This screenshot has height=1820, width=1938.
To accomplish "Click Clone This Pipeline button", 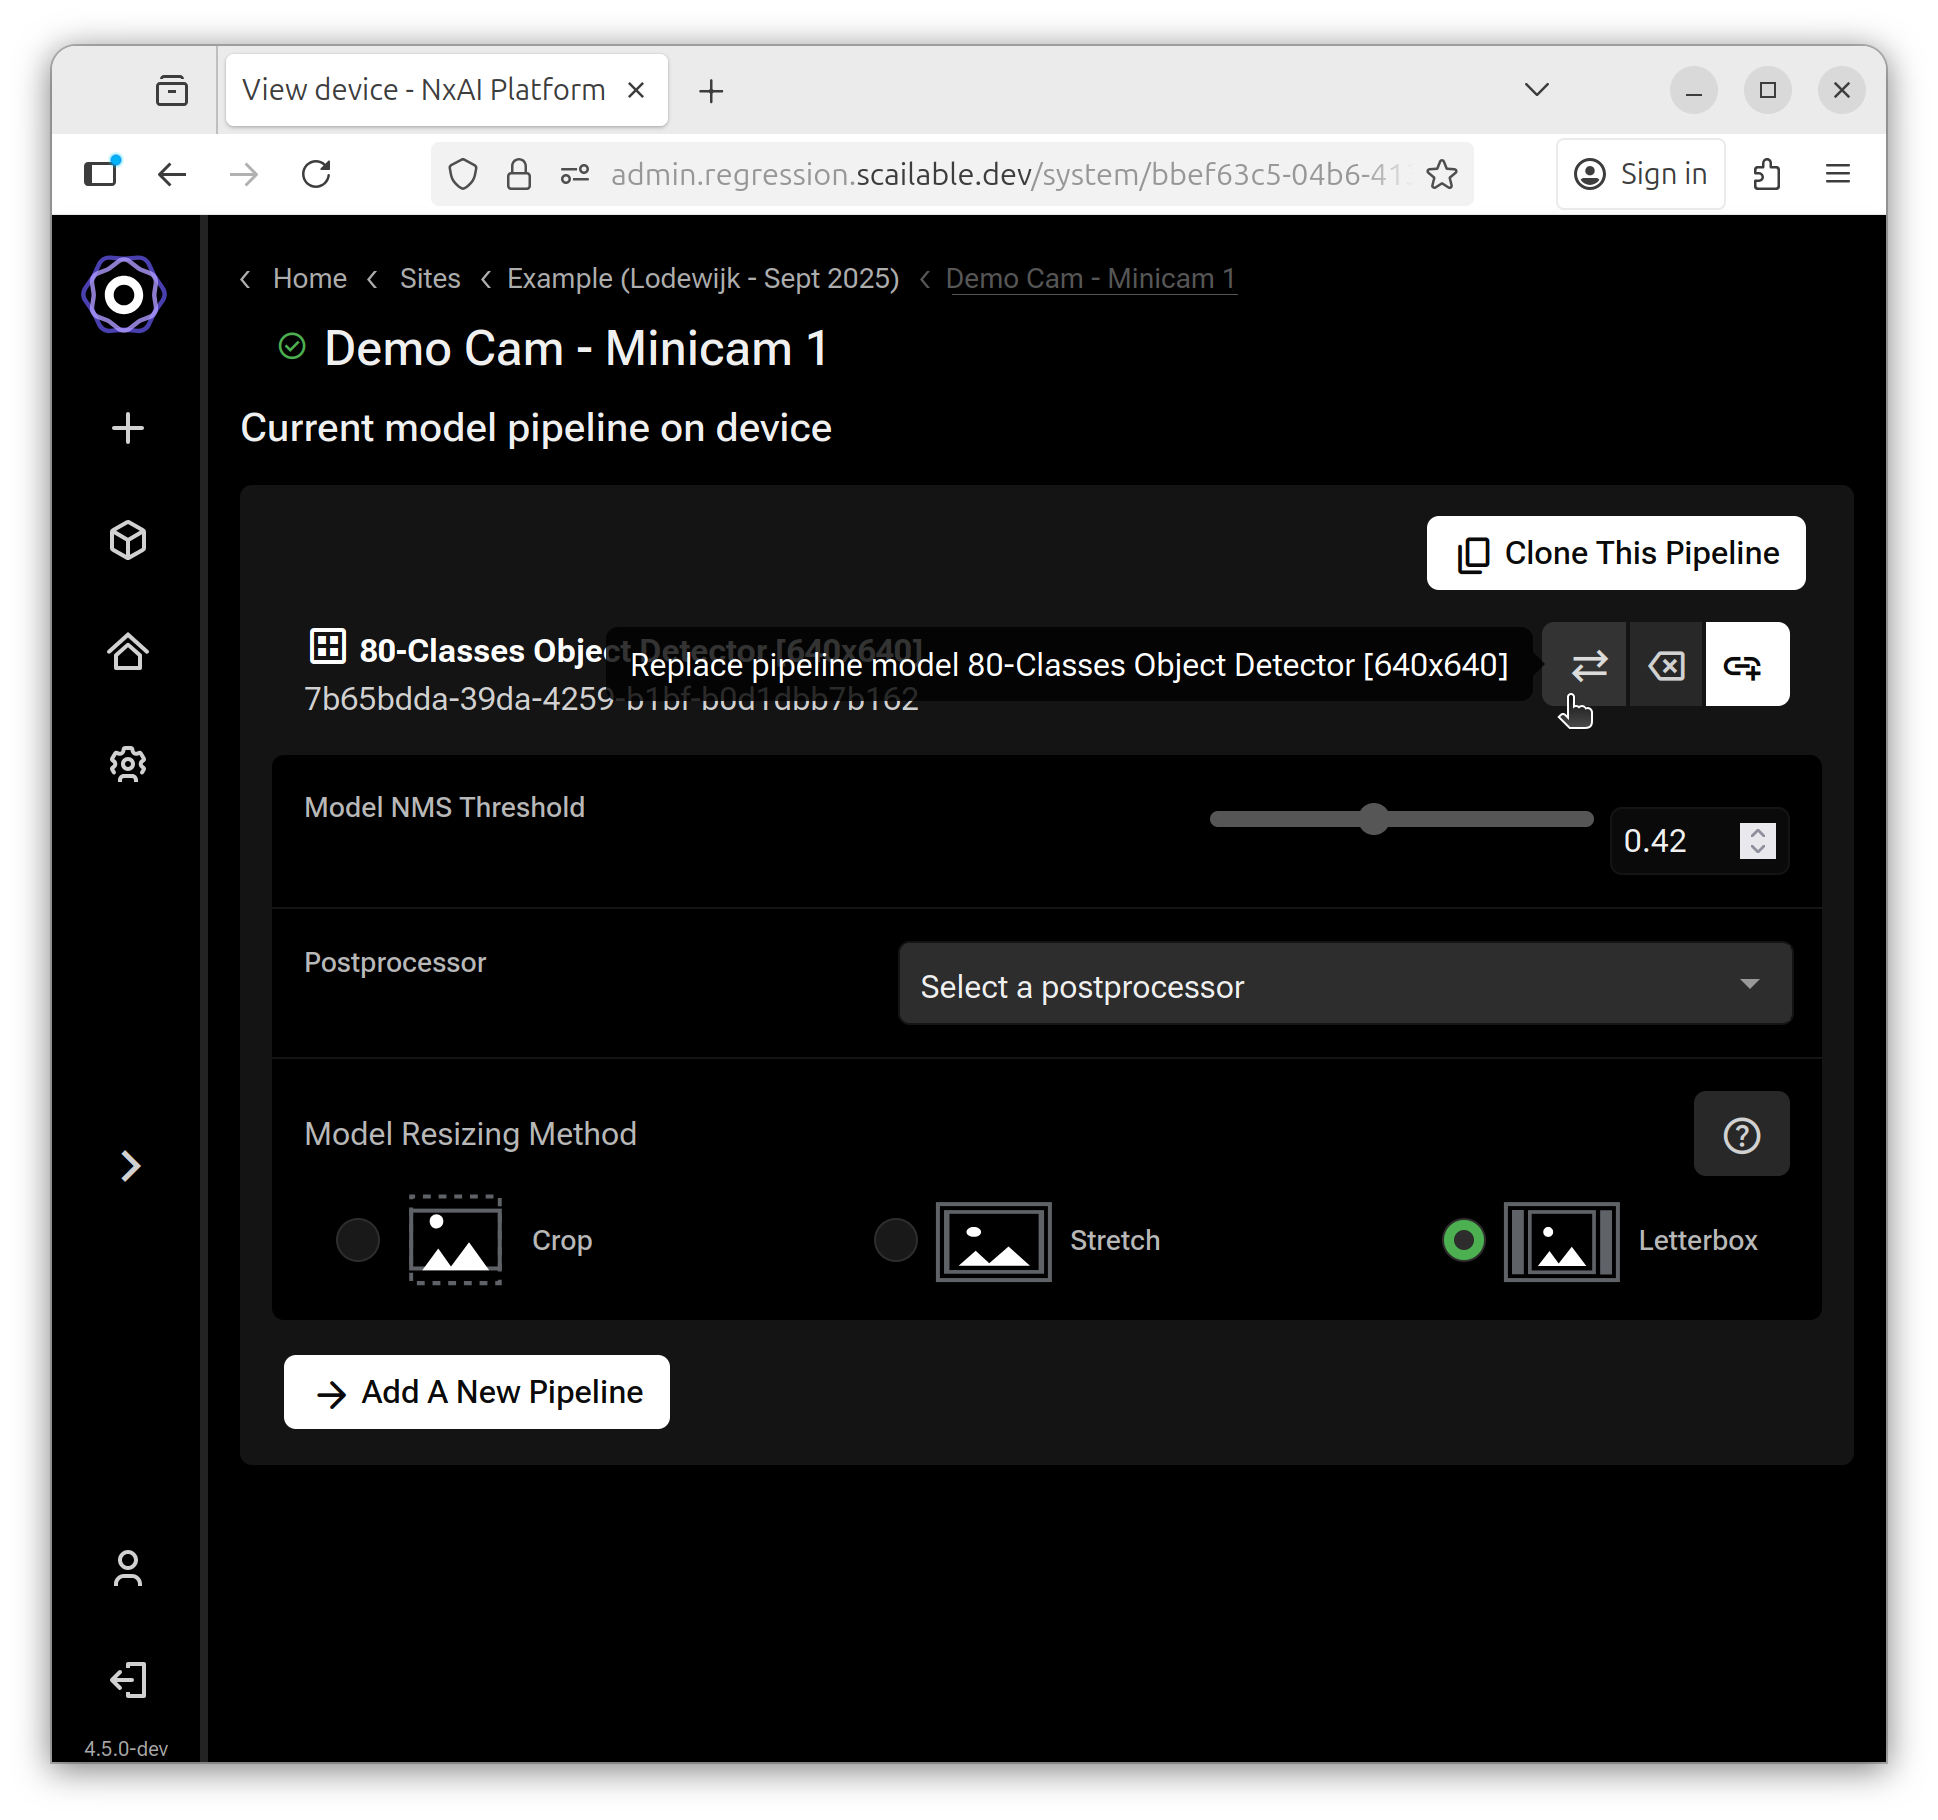I will point(1615,553).
